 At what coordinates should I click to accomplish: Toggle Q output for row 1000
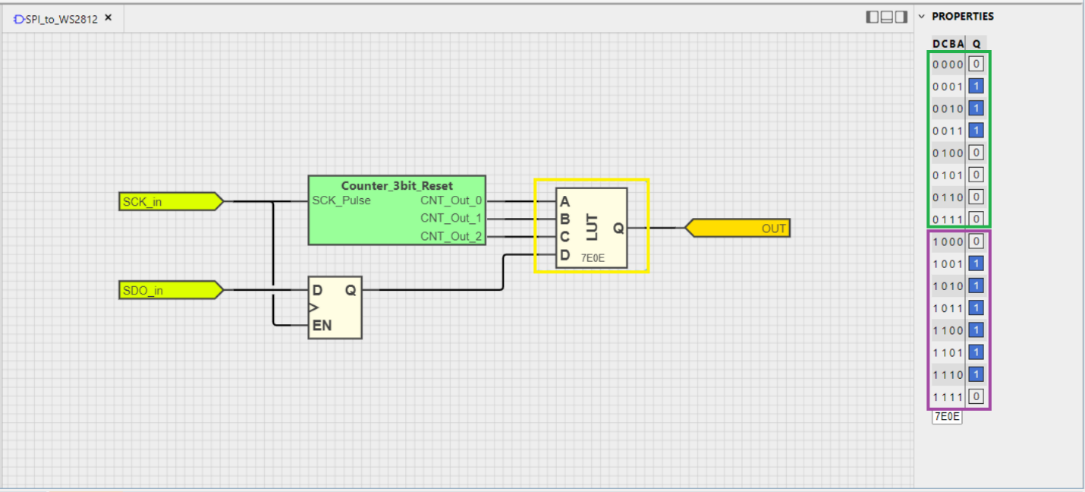point(976,241)
